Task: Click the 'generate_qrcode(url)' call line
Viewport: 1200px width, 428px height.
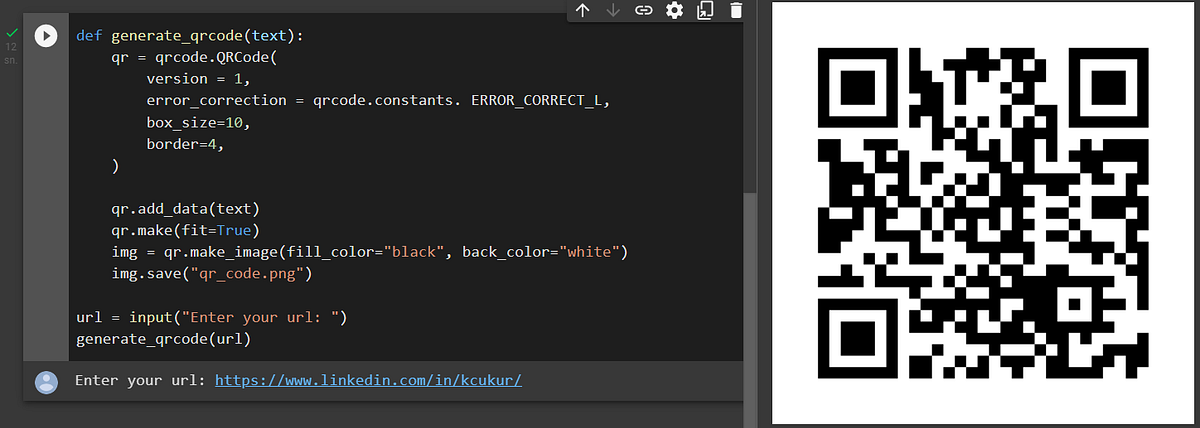Action: (x=163, y=339)
